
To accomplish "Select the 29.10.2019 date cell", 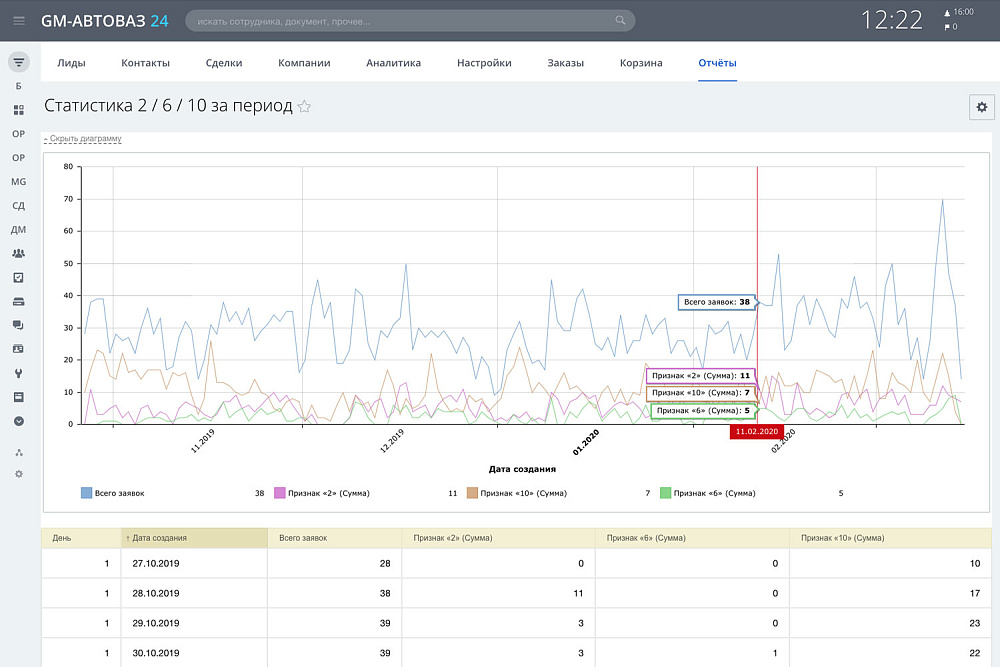I will pyautogui.click(x=195, y=623).
